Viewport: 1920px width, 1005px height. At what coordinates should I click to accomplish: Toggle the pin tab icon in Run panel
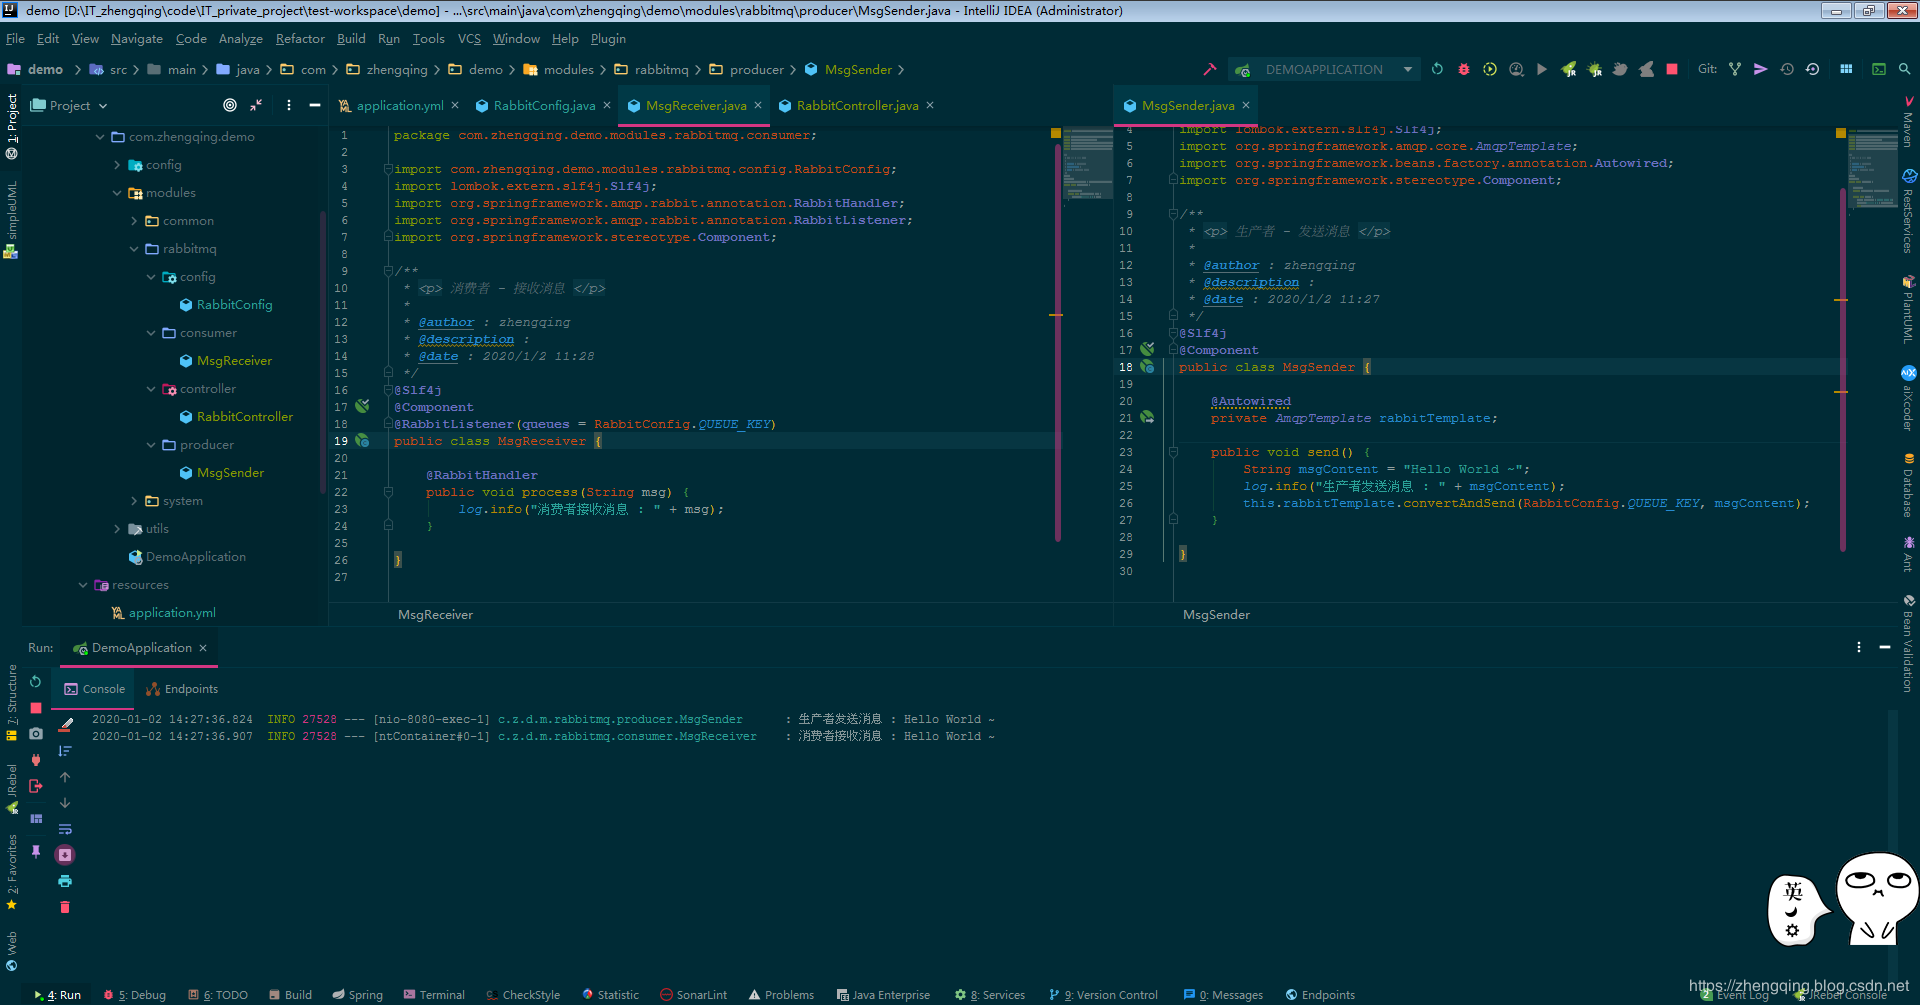tap(36, 851)
